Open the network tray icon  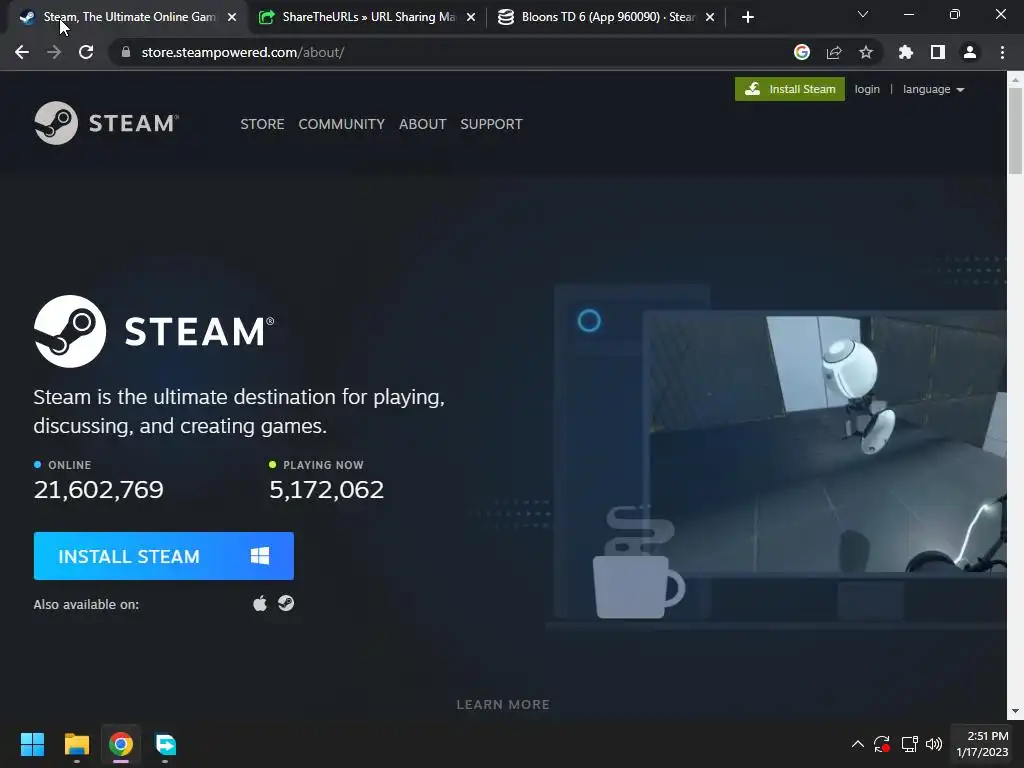click(x=909, y=744)
